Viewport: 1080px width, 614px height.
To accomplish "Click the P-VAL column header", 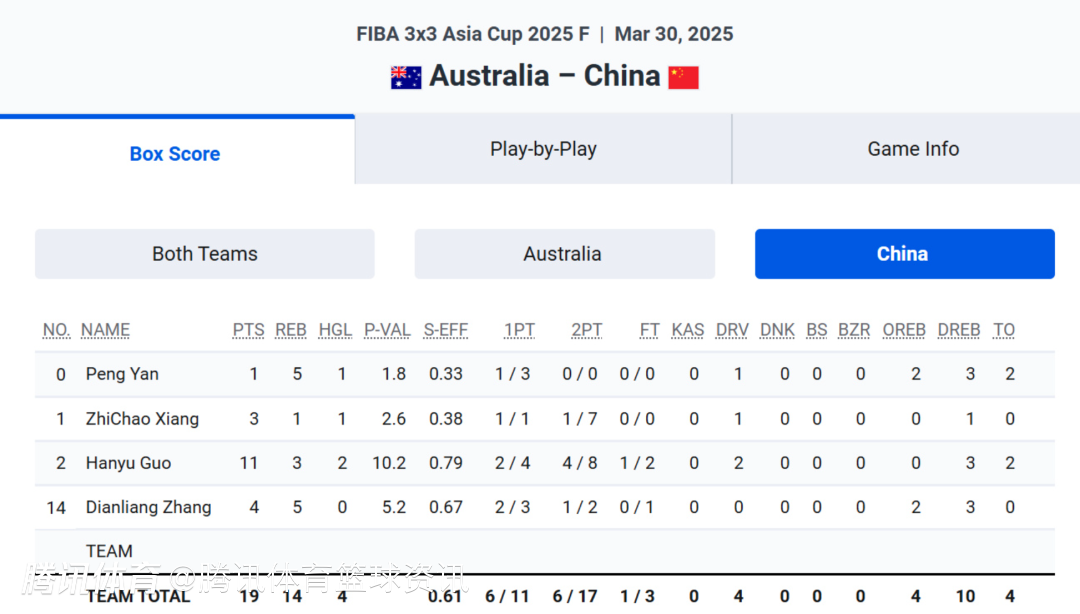I will (387, 330).
